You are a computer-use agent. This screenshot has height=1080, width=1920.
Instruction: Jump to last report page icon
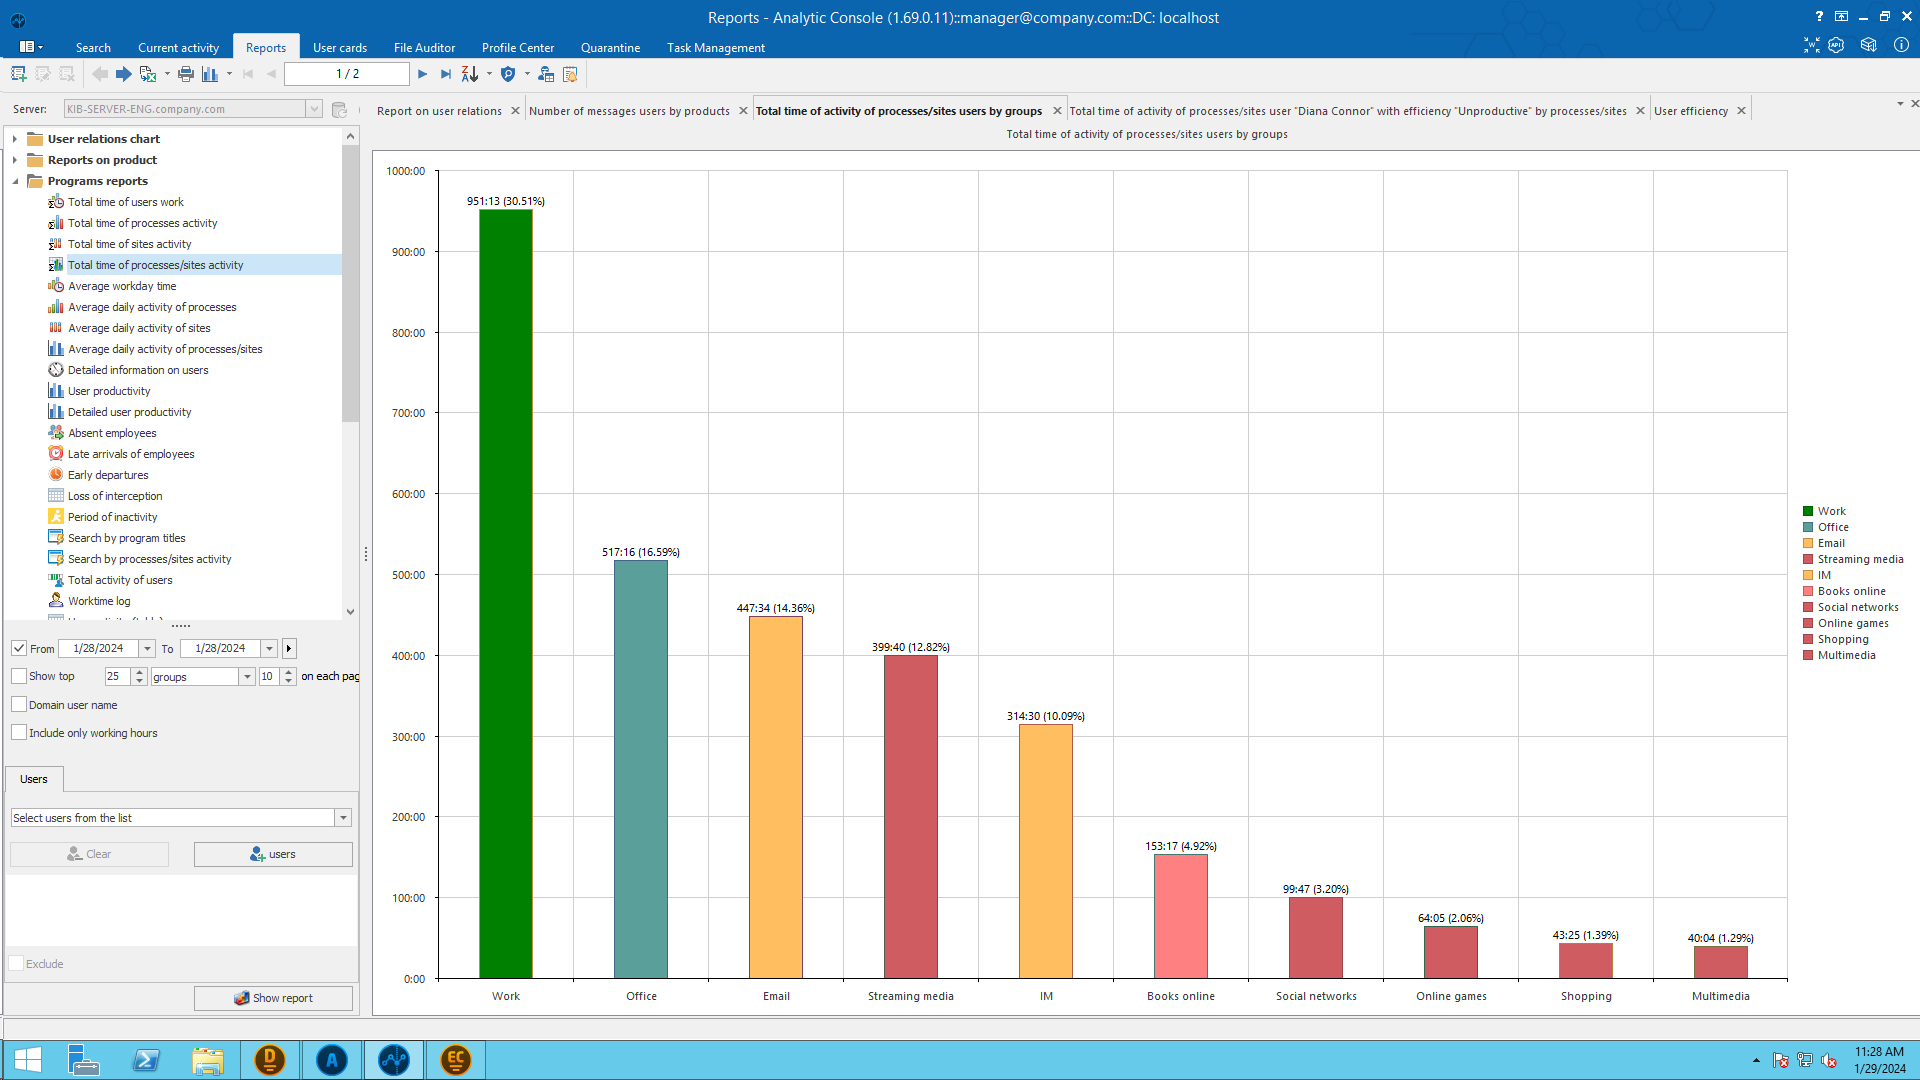pyautogui.click(x=446, y=74)
